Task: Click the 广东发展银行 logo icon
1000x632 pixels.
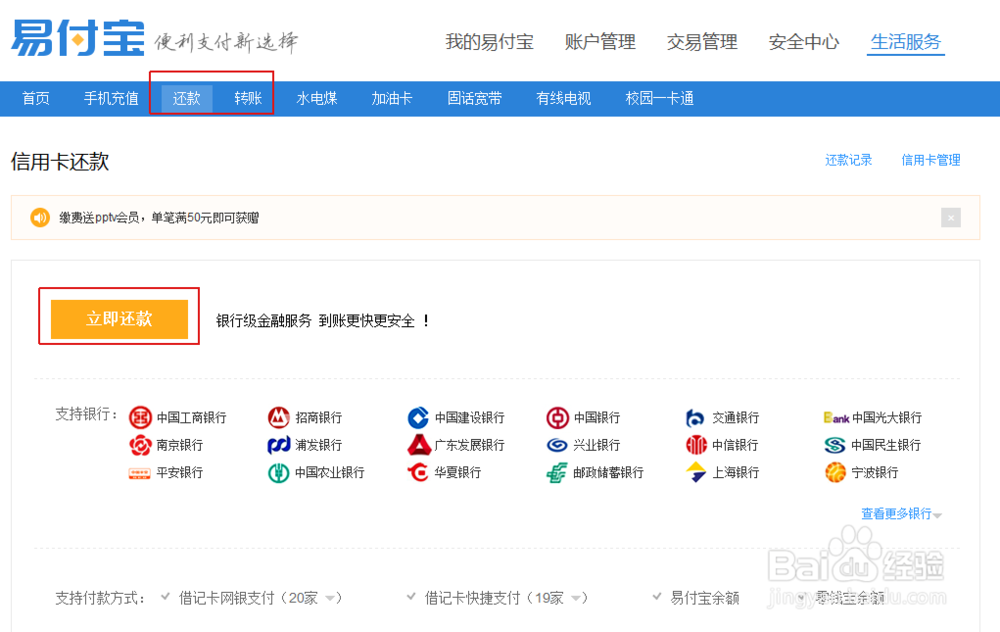Action: click(418, 445)
